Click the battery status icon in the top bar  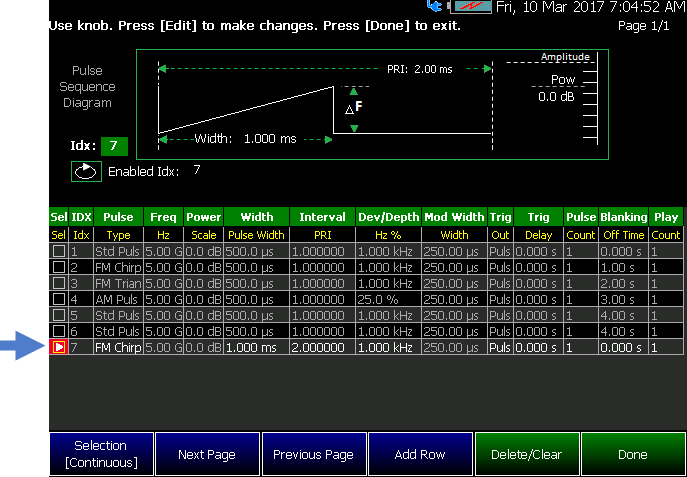coord(471,6)
